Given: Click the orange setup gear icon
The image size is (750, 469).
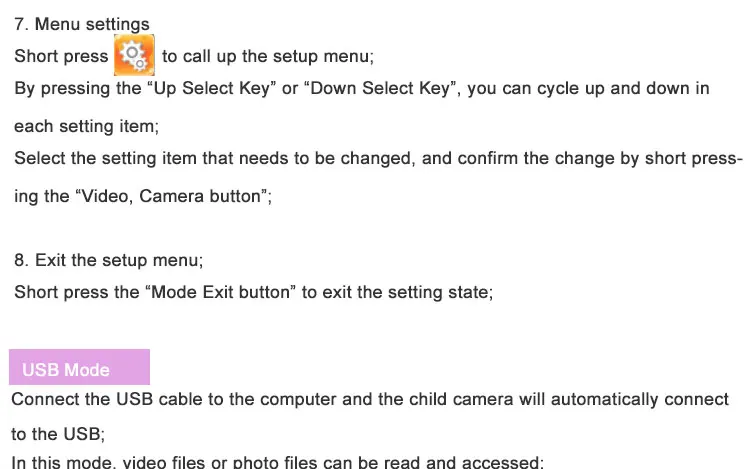Looking at the screenshot, I should (x=134, y=55).
